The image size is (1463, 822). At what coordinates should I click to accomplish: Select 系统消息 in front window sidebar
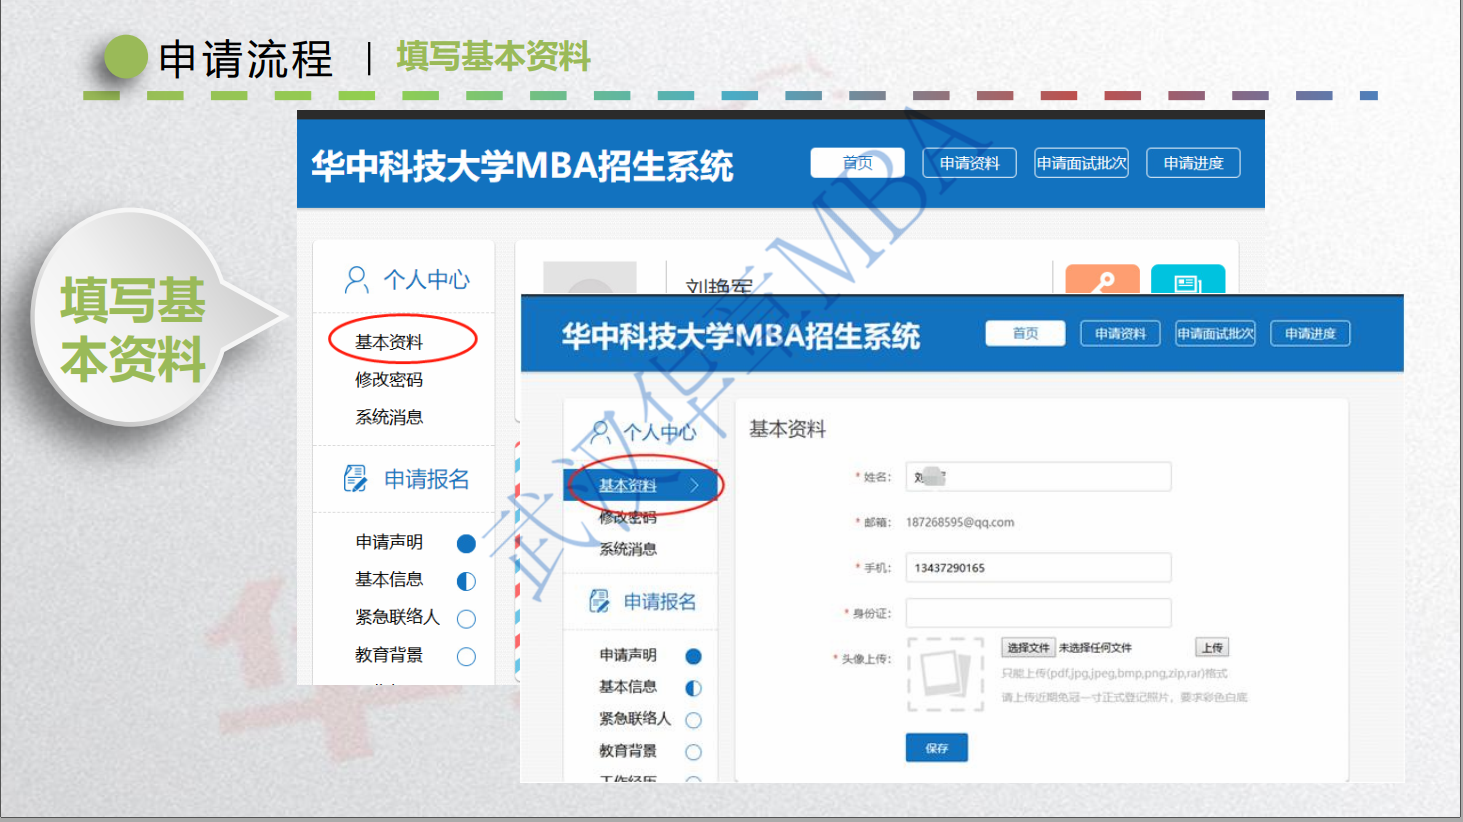[628, 549]
